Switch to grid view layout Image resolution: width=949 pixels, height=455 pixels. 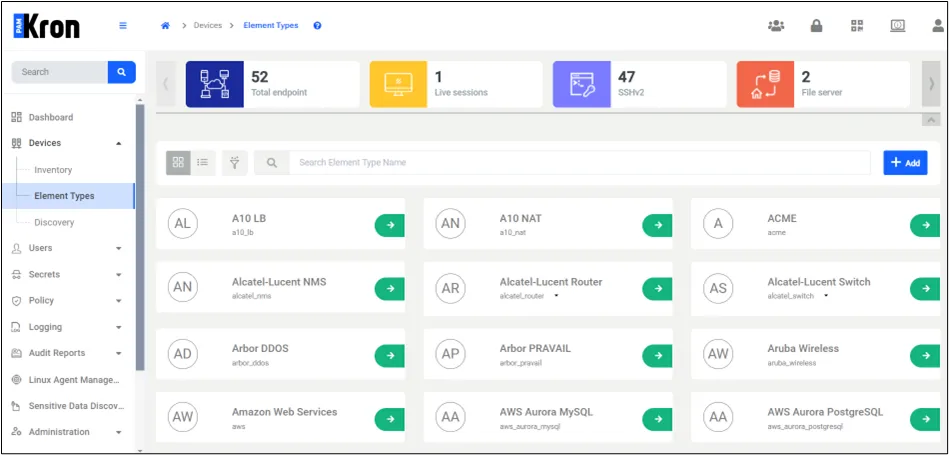click(x=178, y=163)
